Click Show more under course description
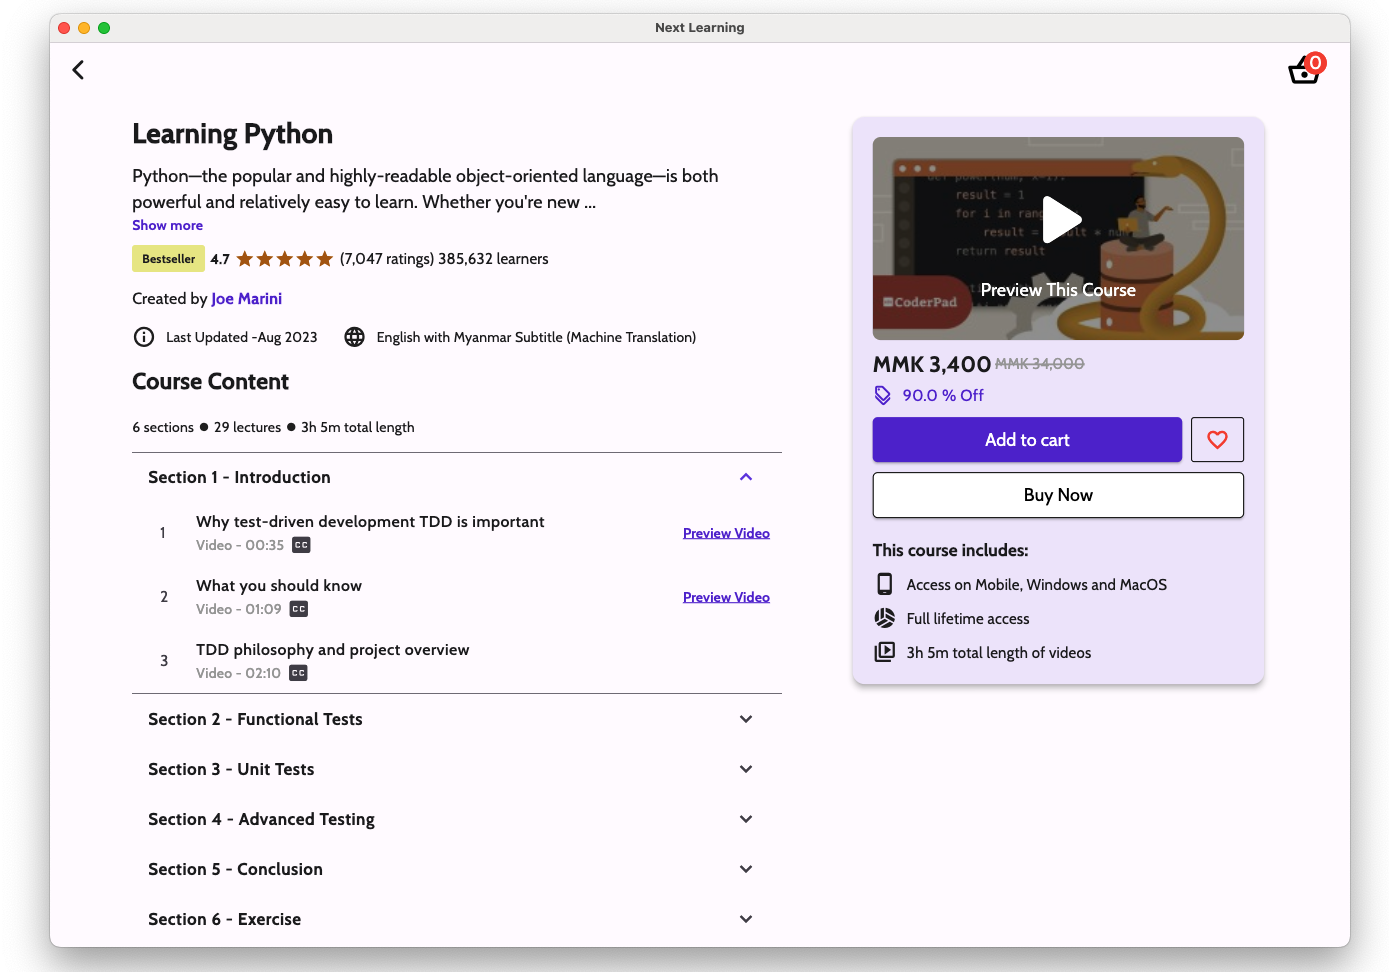1389x972 pixels. [167, 225]
